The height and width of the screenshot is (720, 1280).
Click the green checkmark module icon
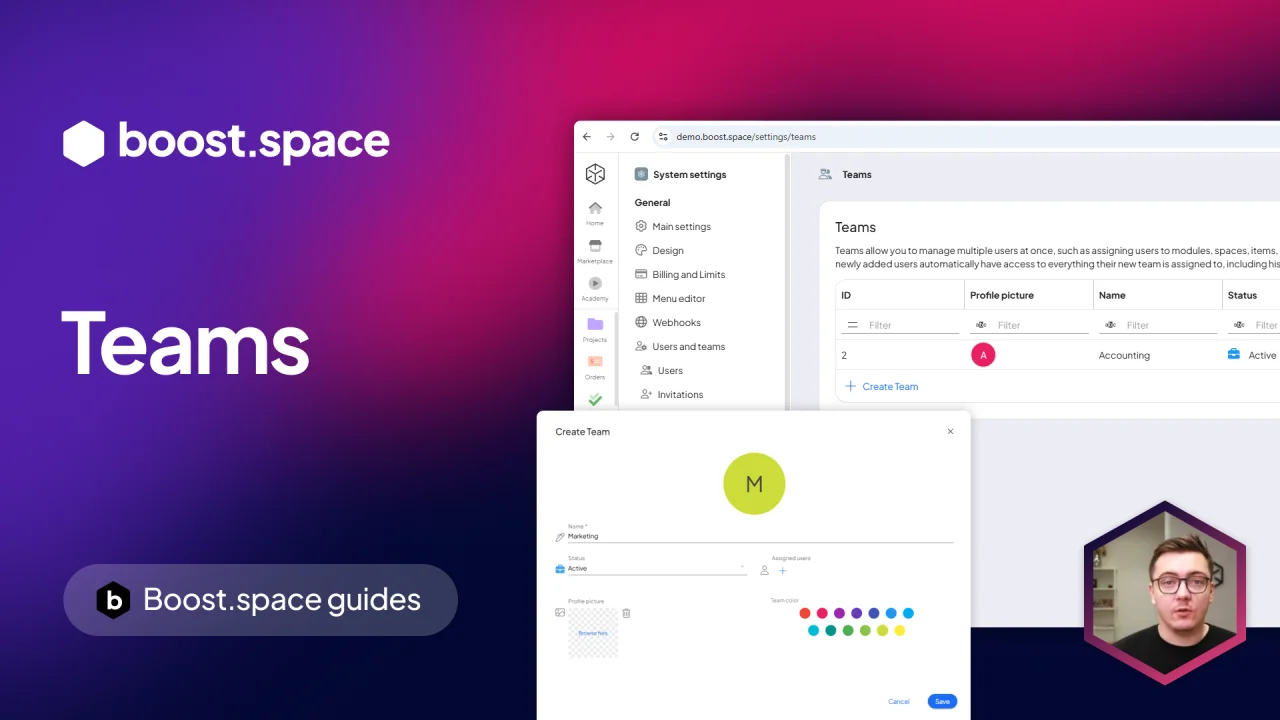coord(595,400)
